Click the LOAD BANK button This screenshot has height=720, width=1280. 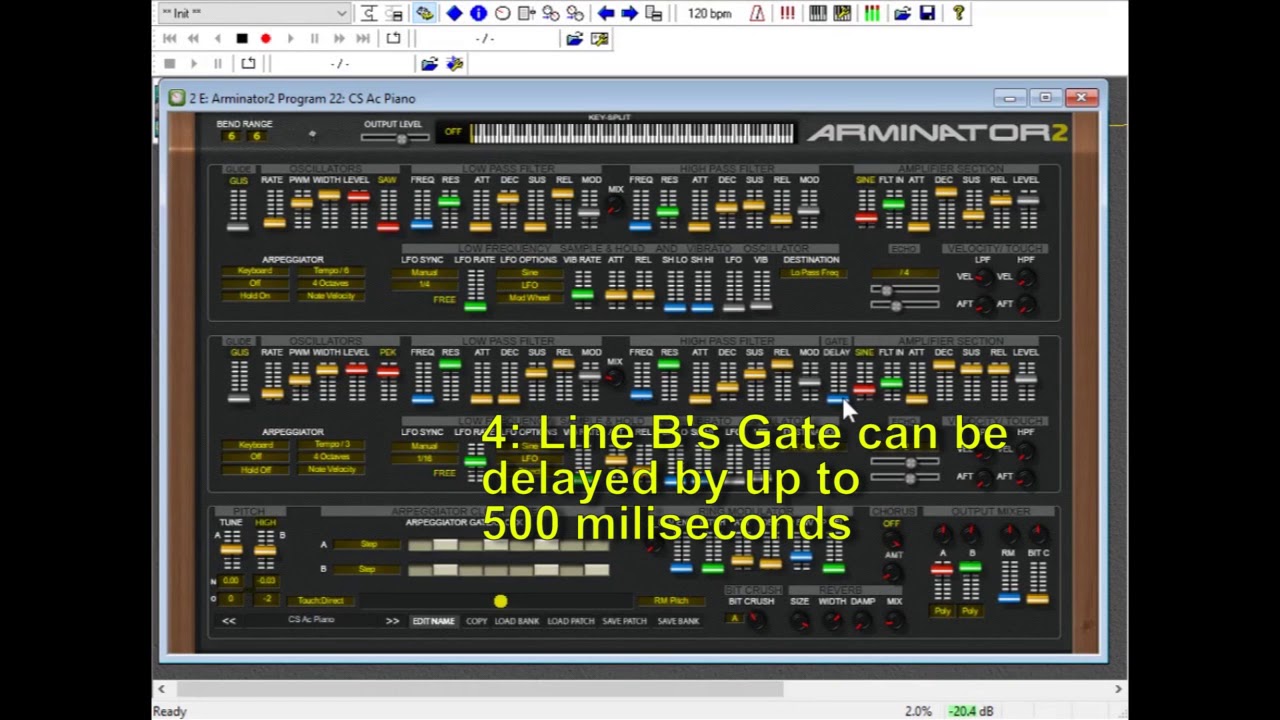(x=517, y=621)
